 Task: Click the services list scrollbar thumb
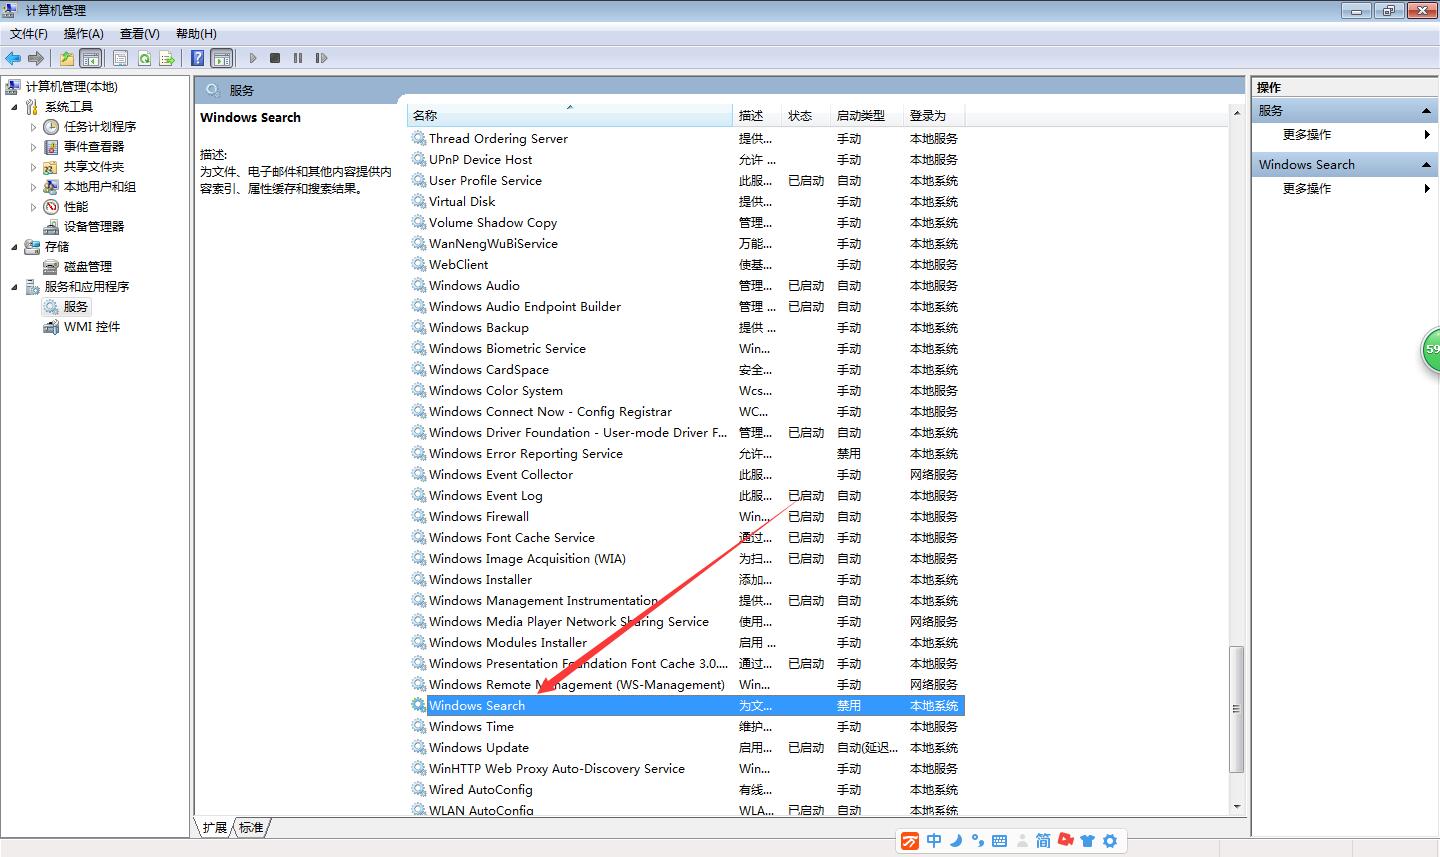tap(1237, 709)
